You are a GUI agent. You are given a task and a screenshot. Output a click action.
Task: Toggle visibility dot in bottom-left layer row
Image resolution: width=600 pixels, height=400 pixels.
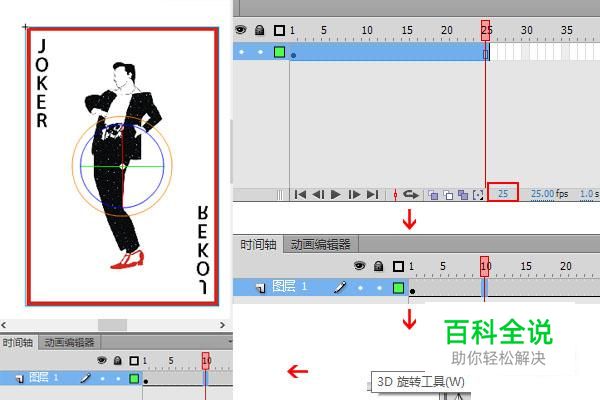coord(102,379)
